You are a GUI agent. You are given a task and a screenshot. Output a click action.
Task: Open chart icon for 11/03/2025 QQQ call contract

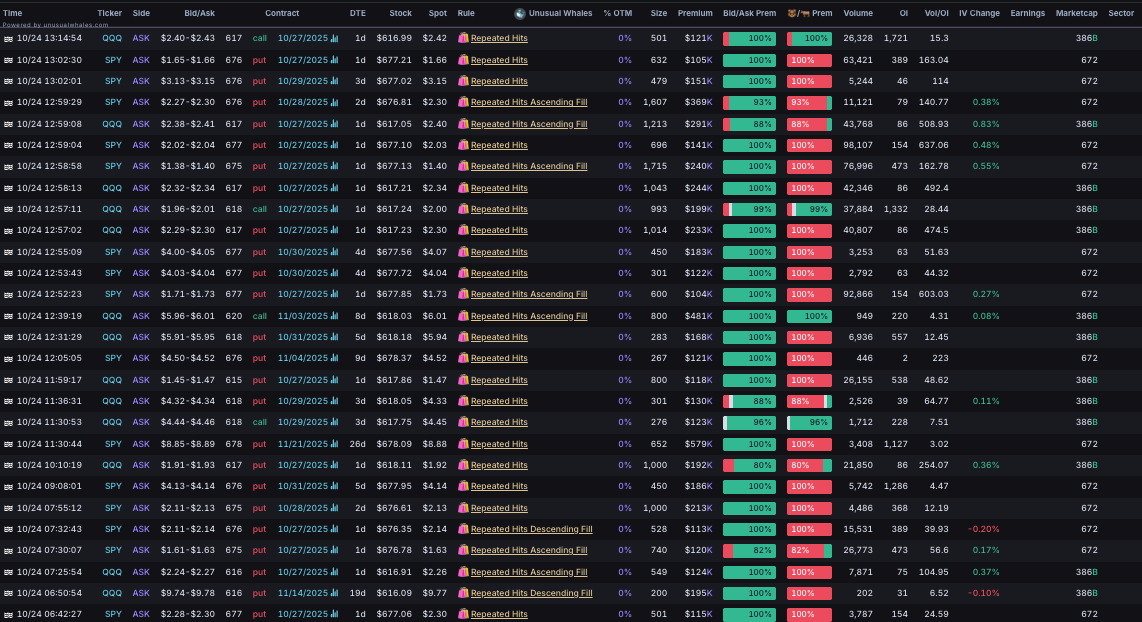(x=334, y=316)
